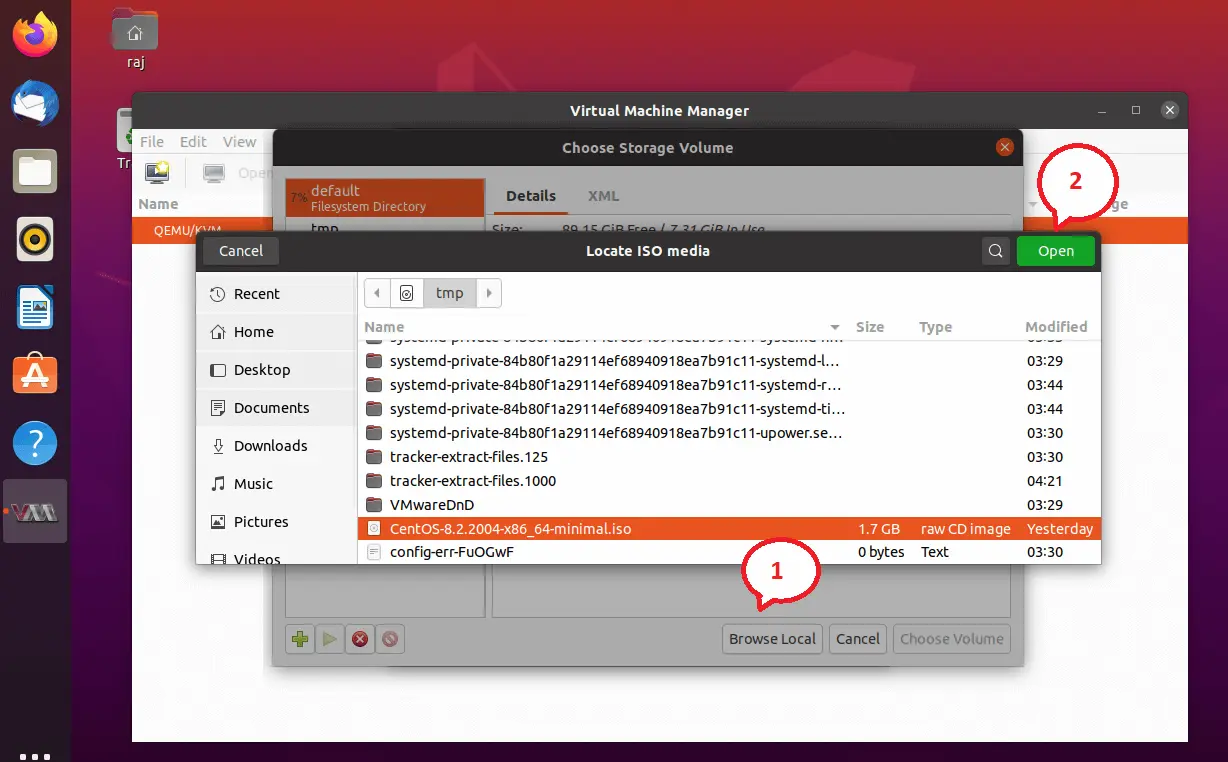Select Recent in the file dialog sidebar
This screenshot has height=762, width=1228.
[276, 294]
